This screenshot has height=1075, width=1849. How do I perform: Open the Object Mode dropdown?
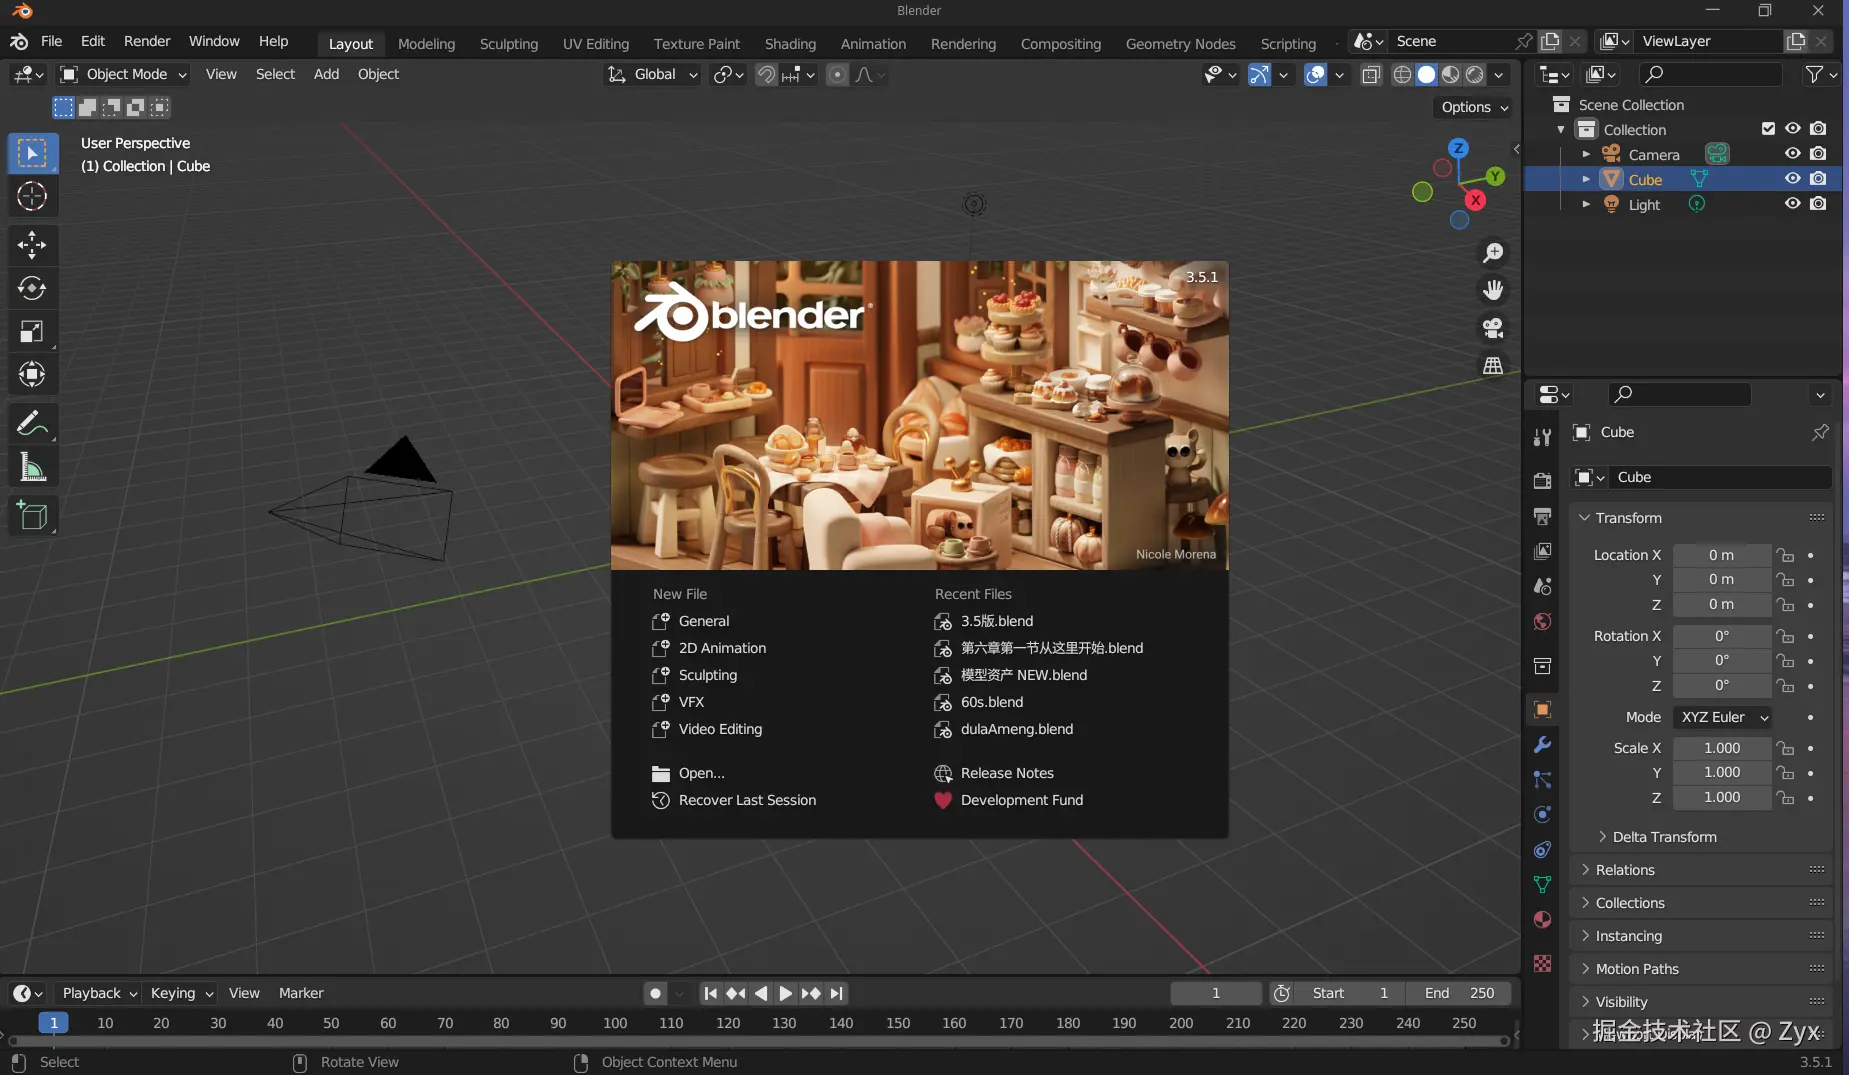tap(124, 74)
